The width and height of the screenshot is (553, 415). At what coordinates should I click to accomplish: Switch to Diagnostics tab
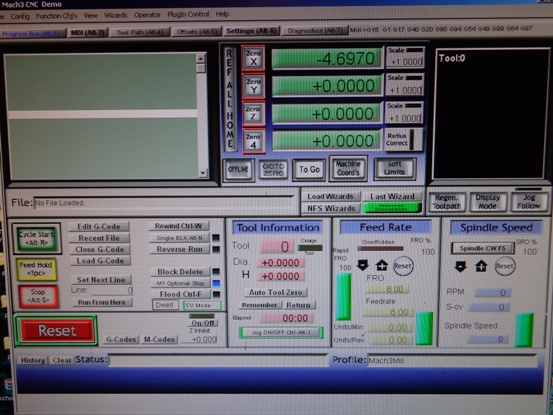pyautogui.click(x=315, y=31)
